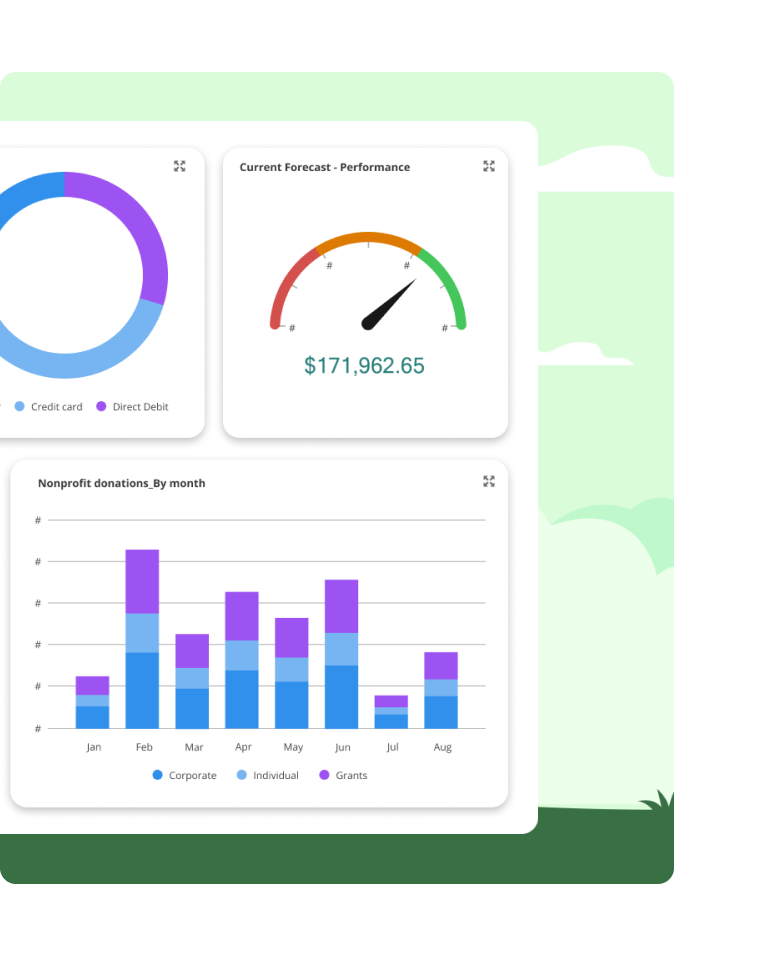This screenshot has height=957, width=767.
Task: Click the Aug Corporate bar segment
Action: (x=441, y=712)
